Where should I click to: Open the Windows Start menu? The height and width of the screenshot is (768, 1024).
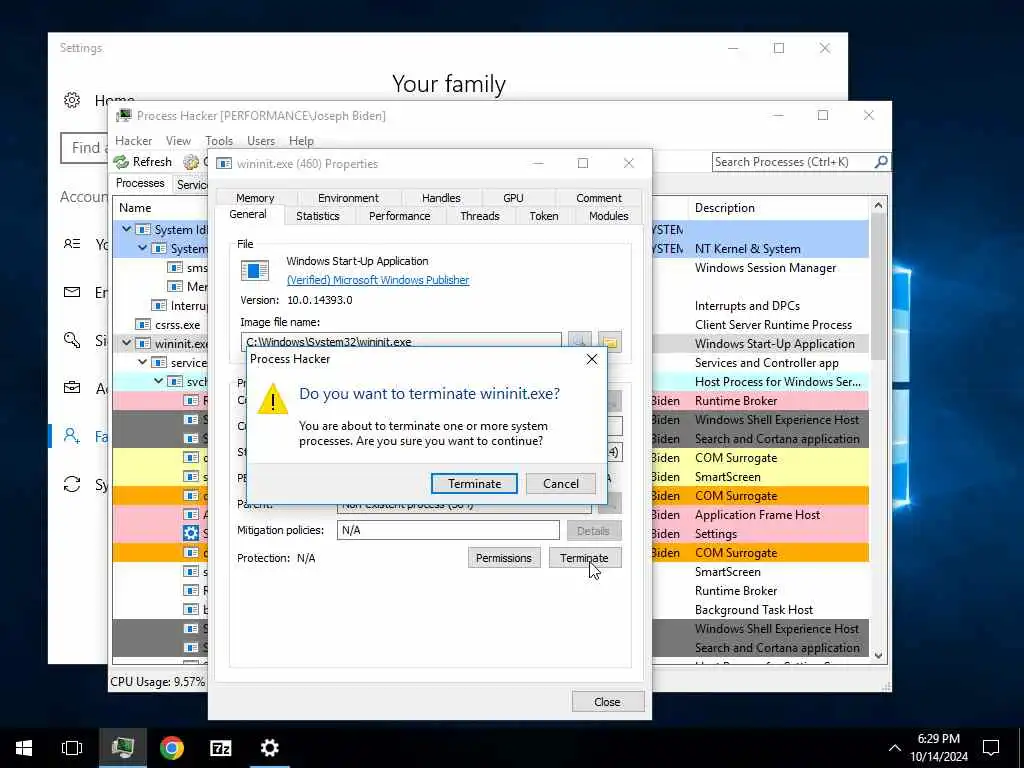(24, 748)
